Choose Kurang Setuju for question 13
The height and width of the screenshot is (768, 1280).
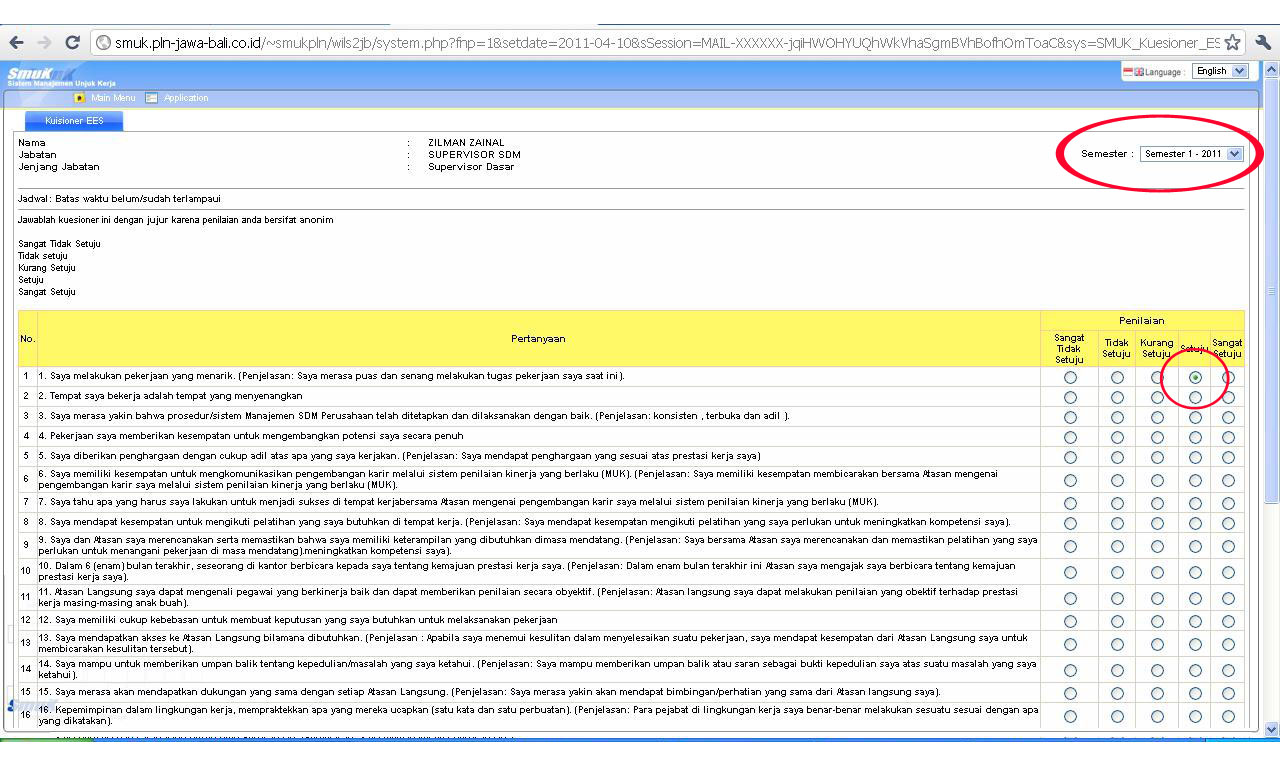(x=1157, y=644)
